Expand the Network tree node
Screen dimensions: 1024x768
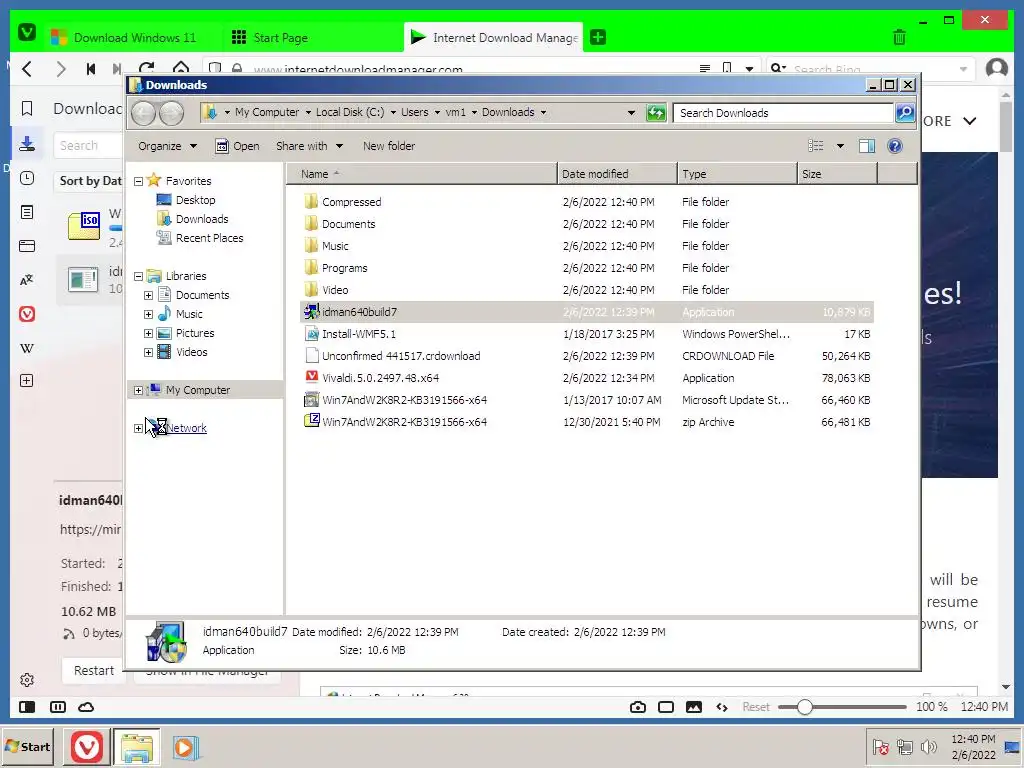[x=138, y=428]
